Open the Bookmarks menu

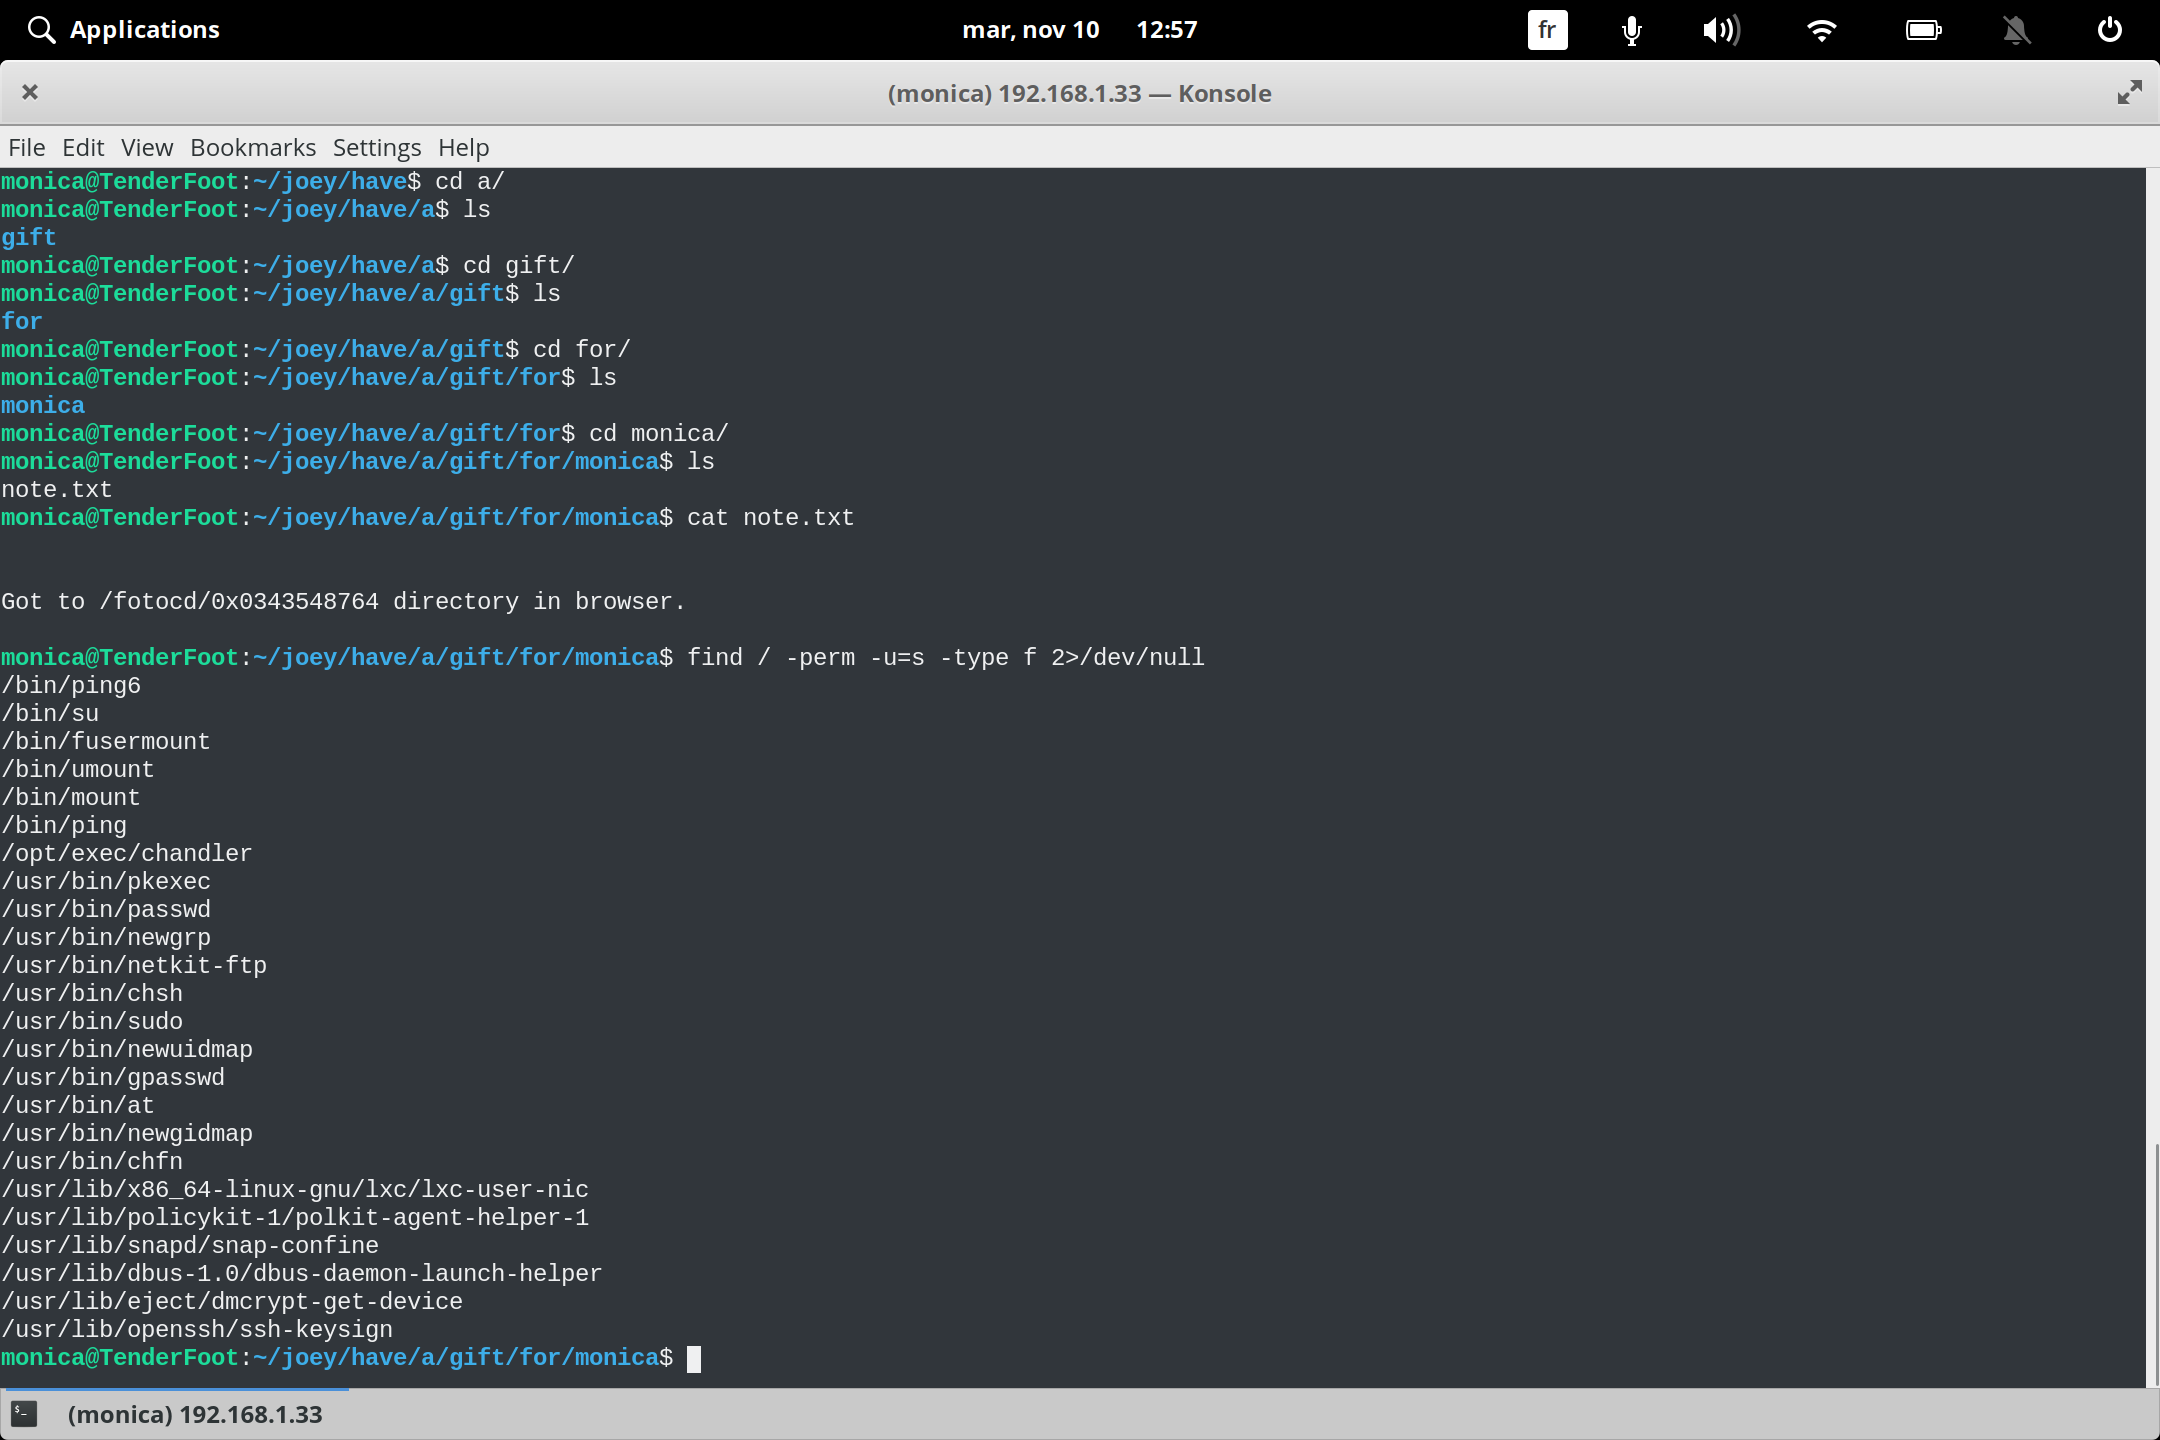pos(252,147)
